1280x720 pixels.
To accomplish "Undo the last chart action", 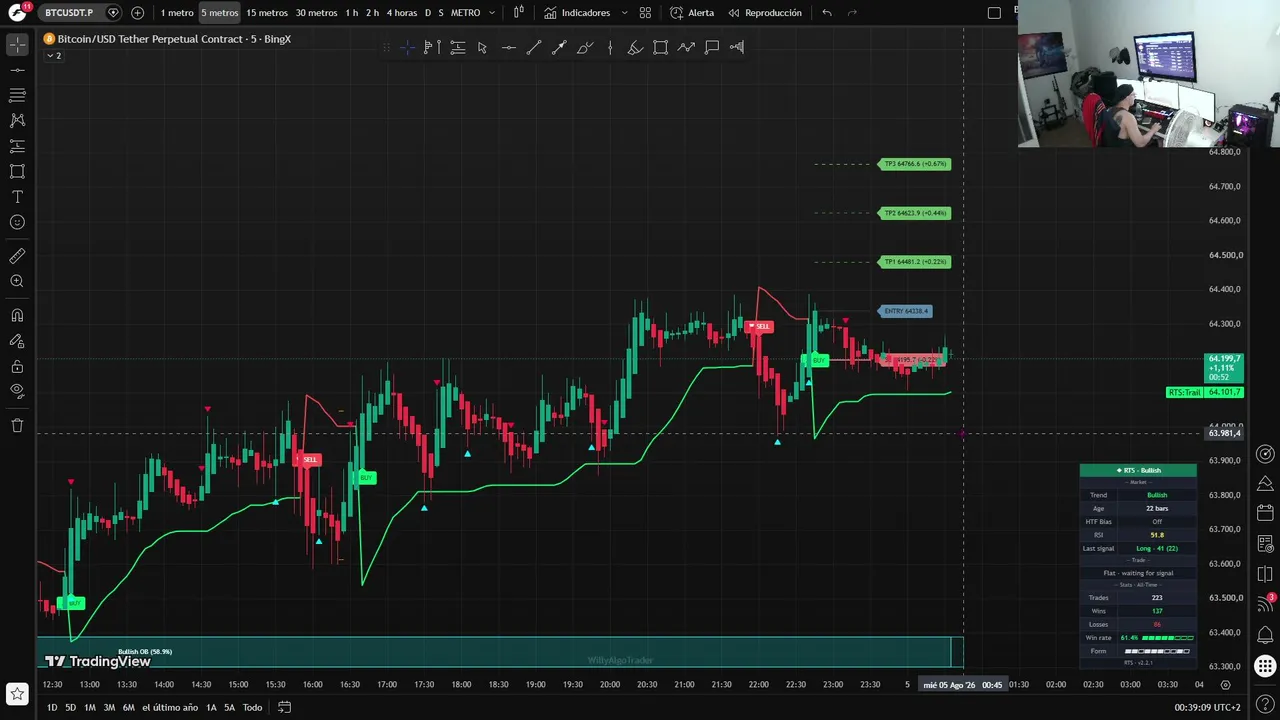I will tap(827, 13).
